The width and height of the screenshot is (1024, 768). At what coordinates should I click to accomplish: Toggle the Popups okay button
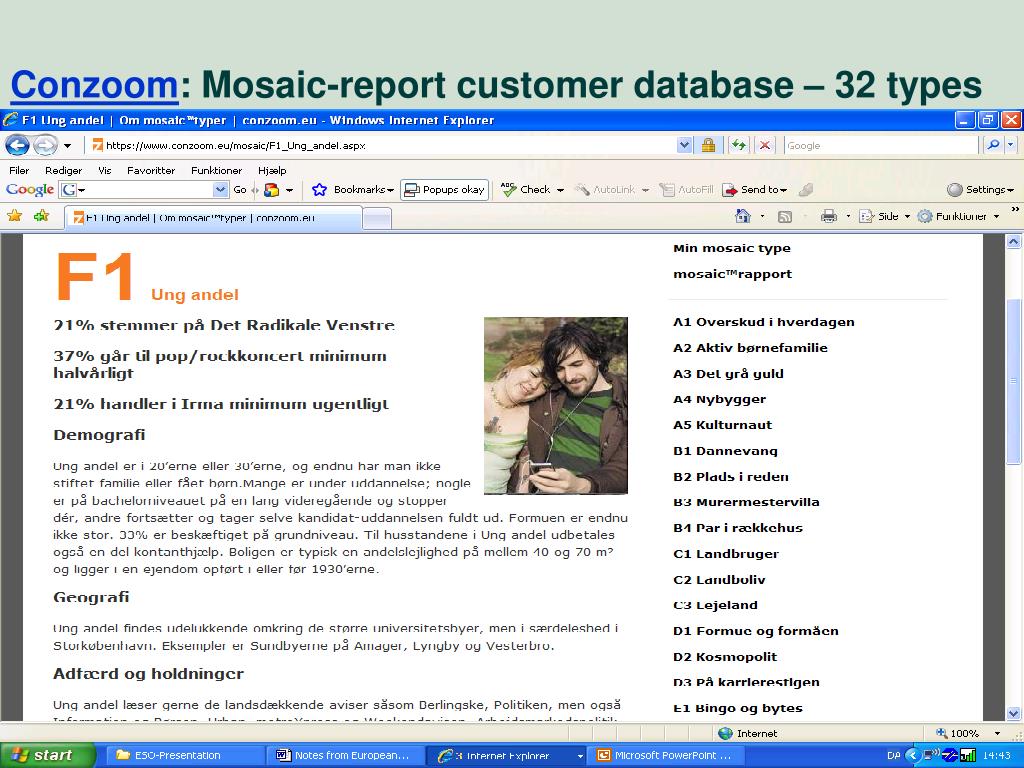[x=445, y=189]
